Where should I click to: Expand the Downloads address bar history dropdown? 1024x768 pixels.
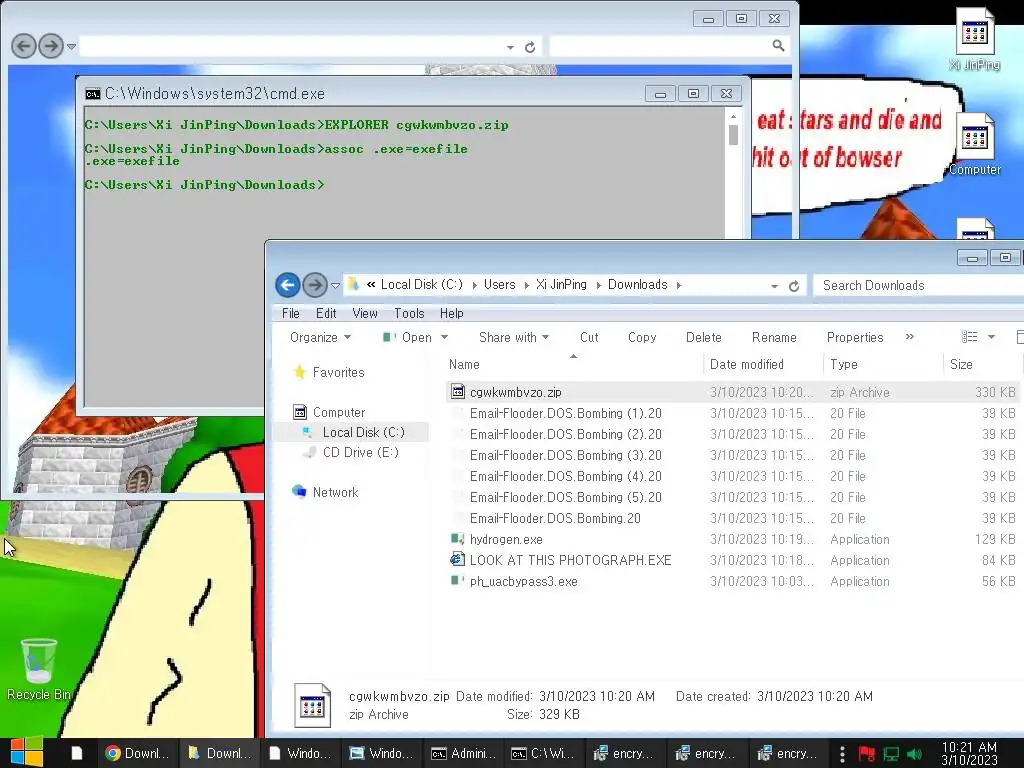click(x=774, y=286)
